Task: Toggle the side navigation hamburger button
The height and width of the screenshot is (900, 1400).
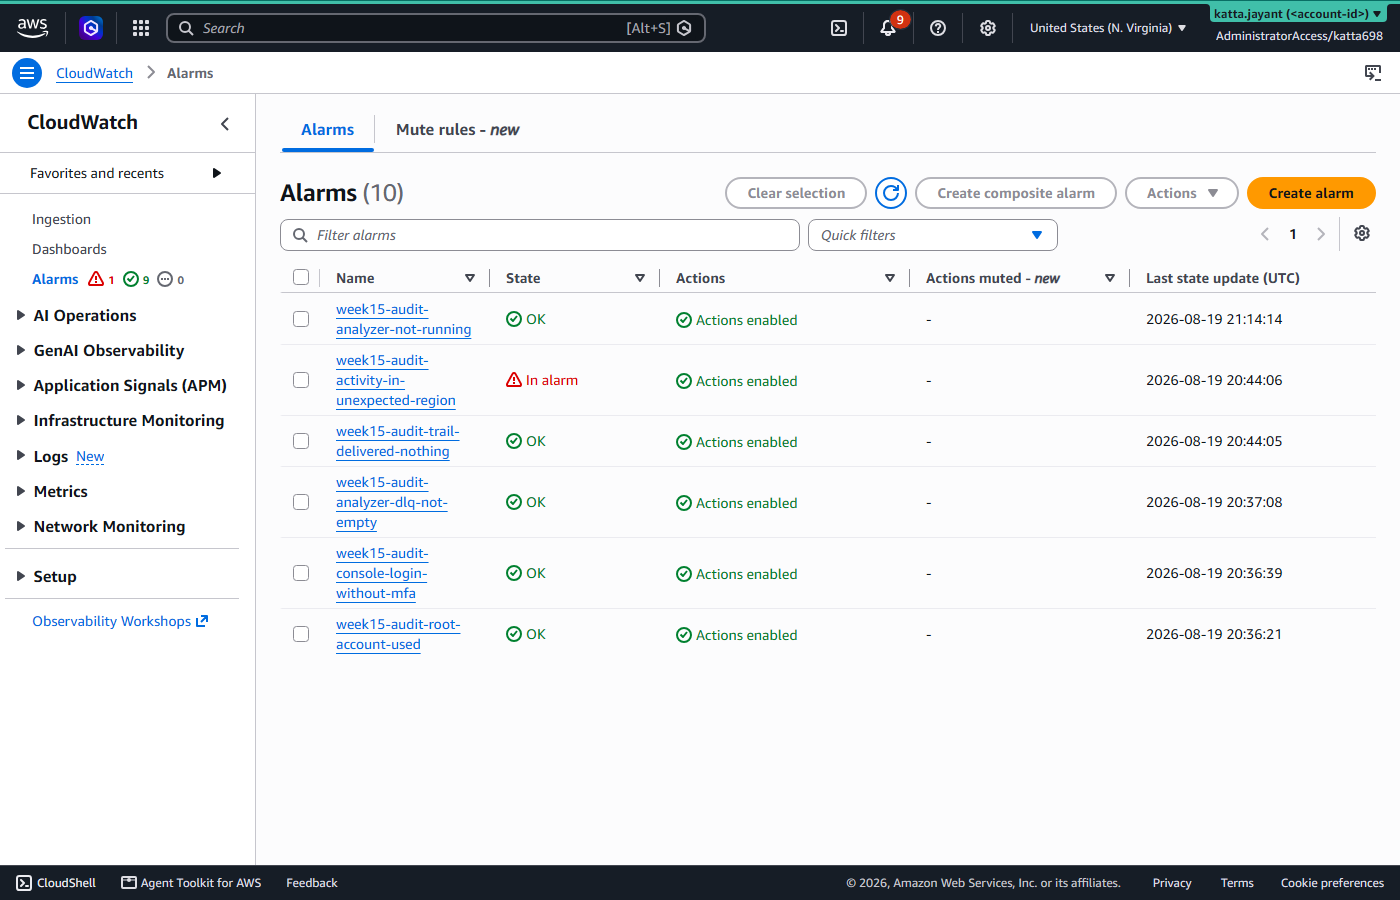Action: 27,73
